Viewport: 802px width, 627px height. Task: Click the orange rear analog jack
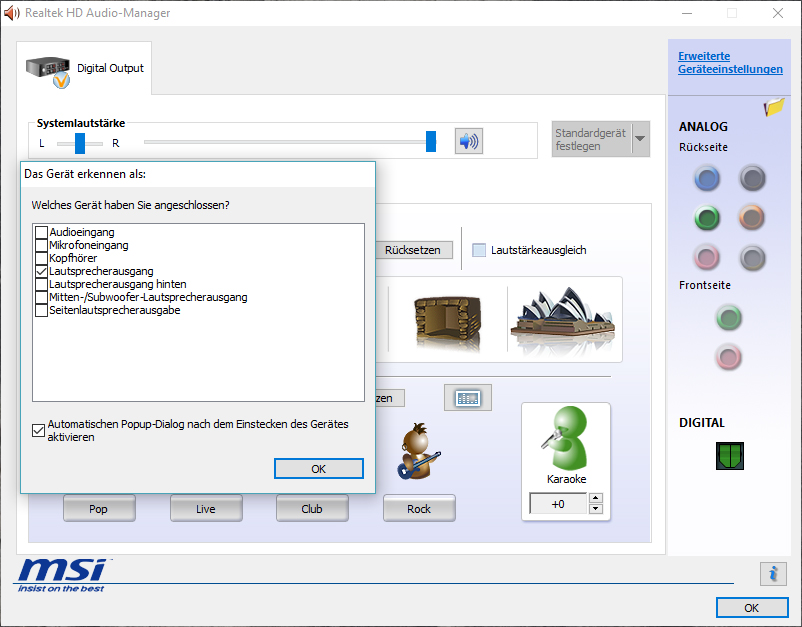pos(752,218)
